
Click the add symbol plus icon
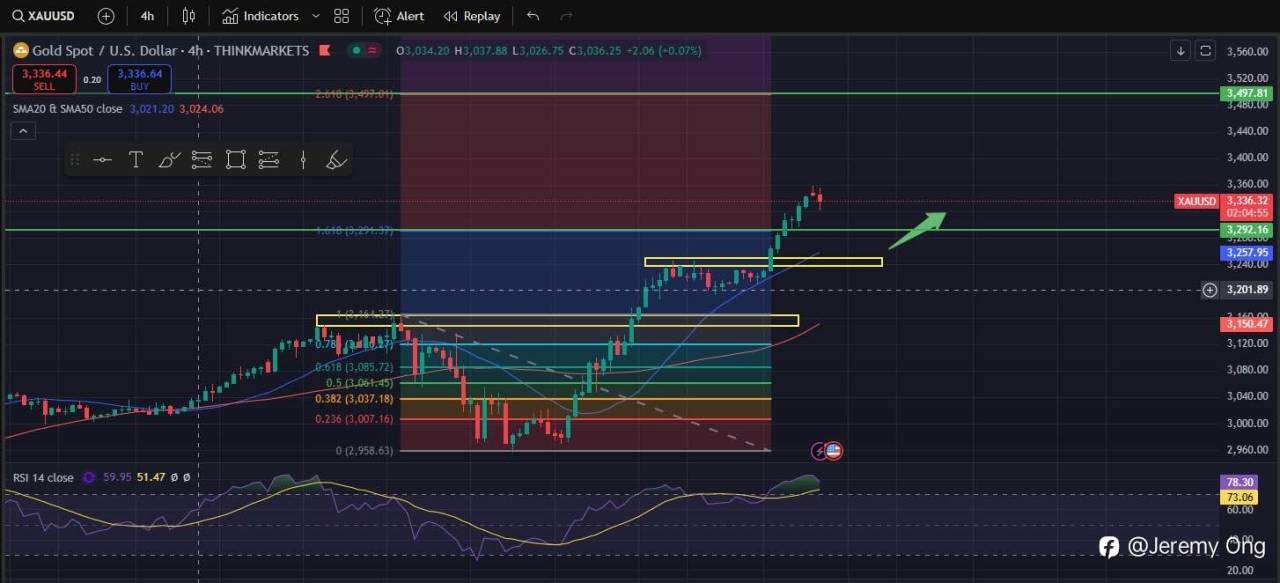106,16
